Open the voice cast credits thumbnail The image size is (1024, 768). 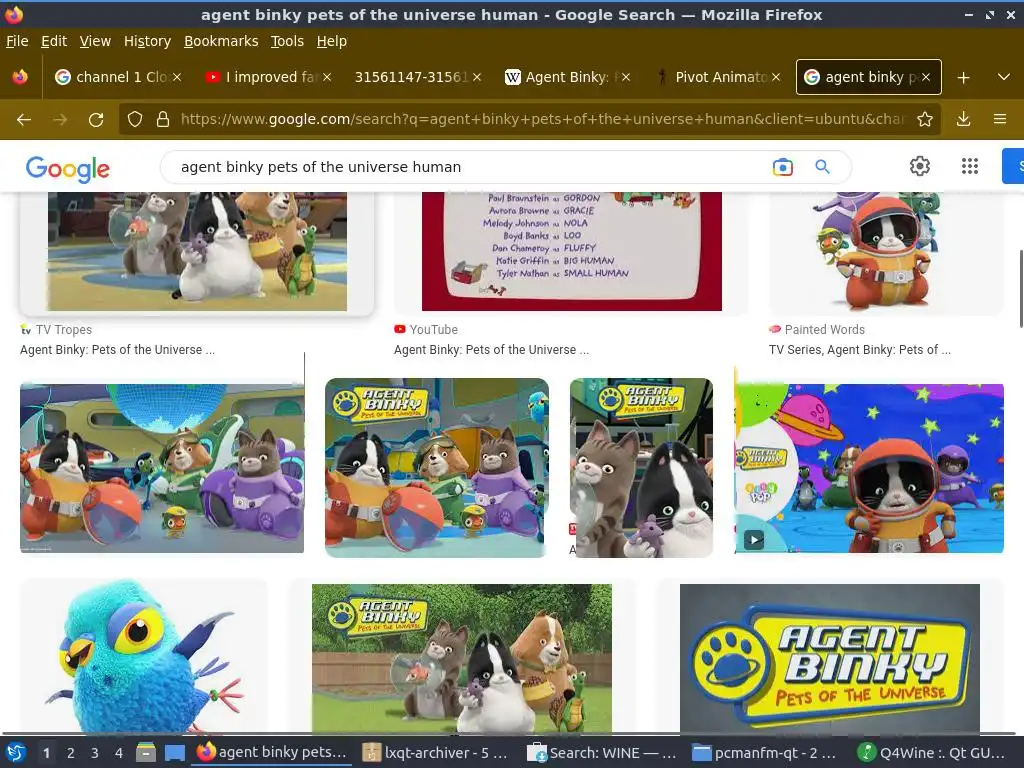click(x=571, y=251)
